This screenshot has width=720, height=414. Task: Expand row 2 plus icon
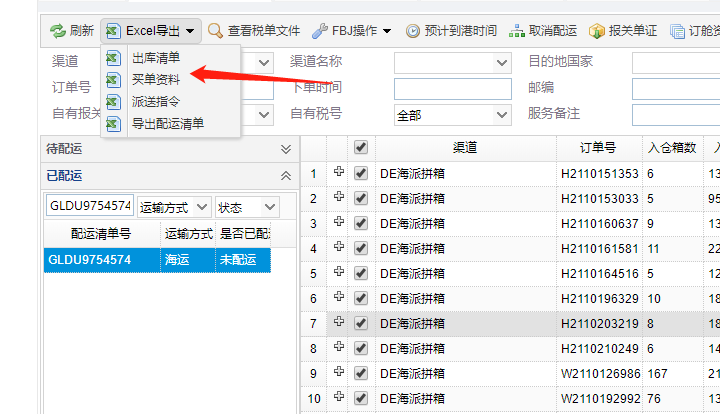(339, 196)
